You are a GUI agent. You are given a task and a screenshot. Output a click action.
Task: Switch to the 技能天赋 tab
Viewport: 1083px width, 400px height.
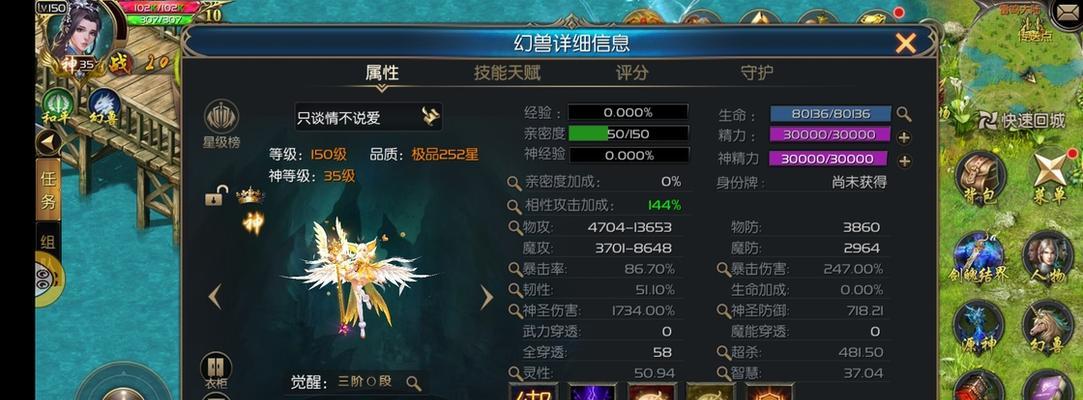point(507,73)
